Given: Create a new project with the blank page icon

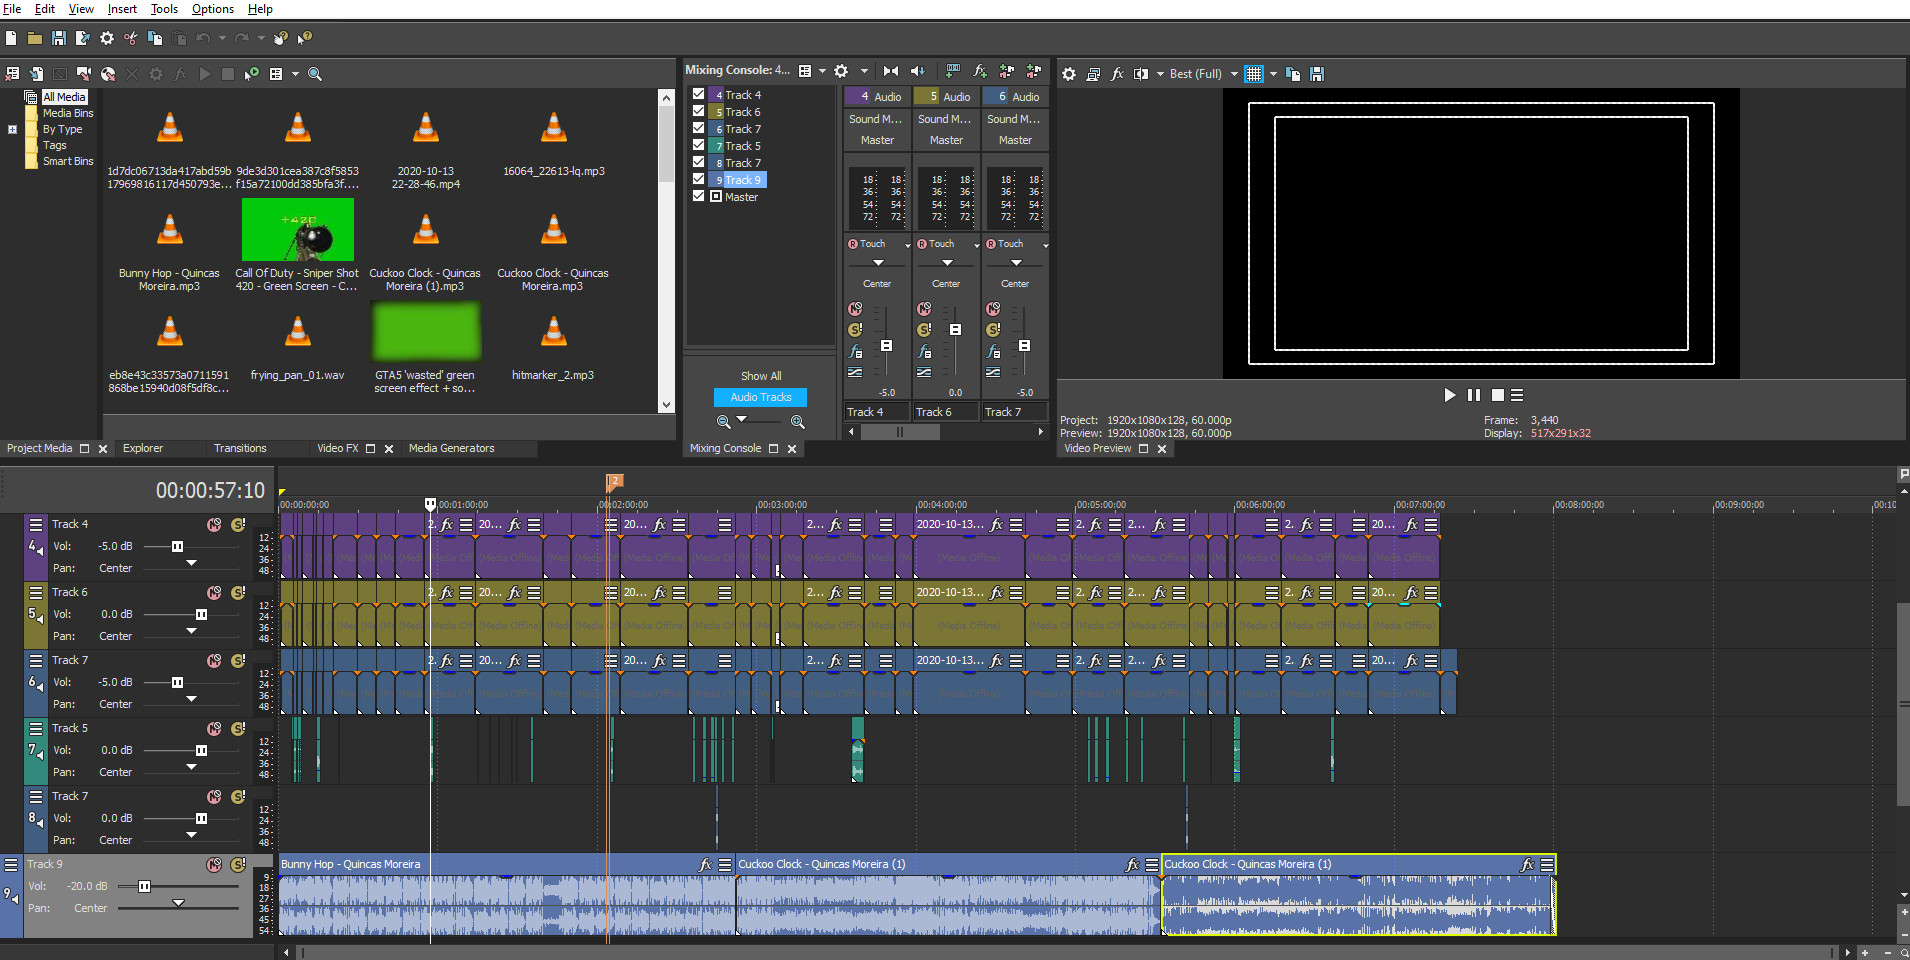Looking at the screenshot, I should coord(11,38).
